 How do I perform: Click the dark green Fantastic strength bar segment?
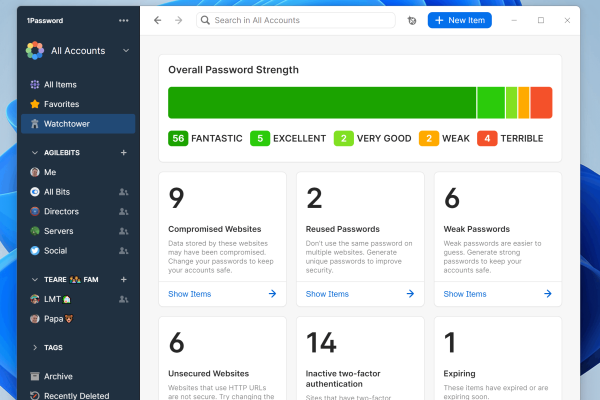322,103
